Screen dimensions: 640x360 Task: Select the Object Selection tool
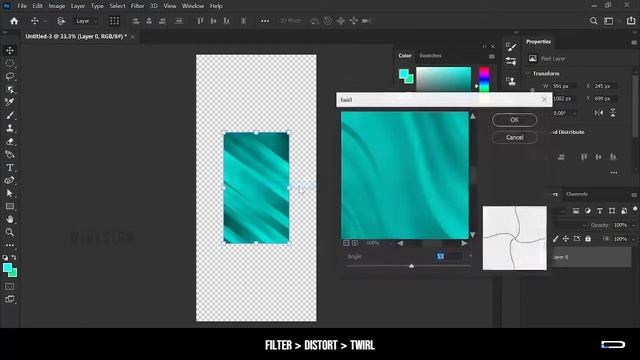click(10, 89)
